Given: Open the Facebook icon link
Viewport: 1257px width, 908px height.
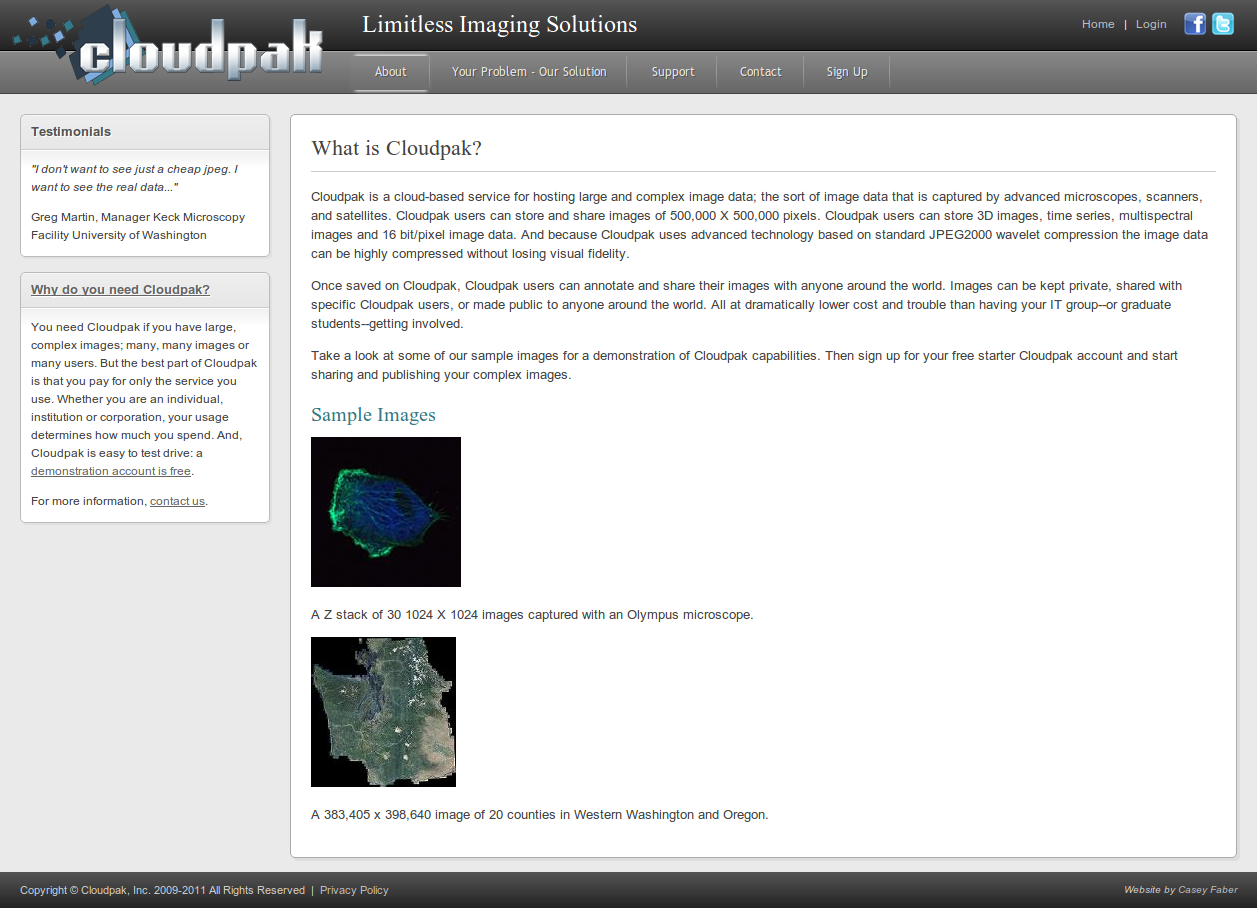Looking at the screenshot, I should [x=1195, y=24].
